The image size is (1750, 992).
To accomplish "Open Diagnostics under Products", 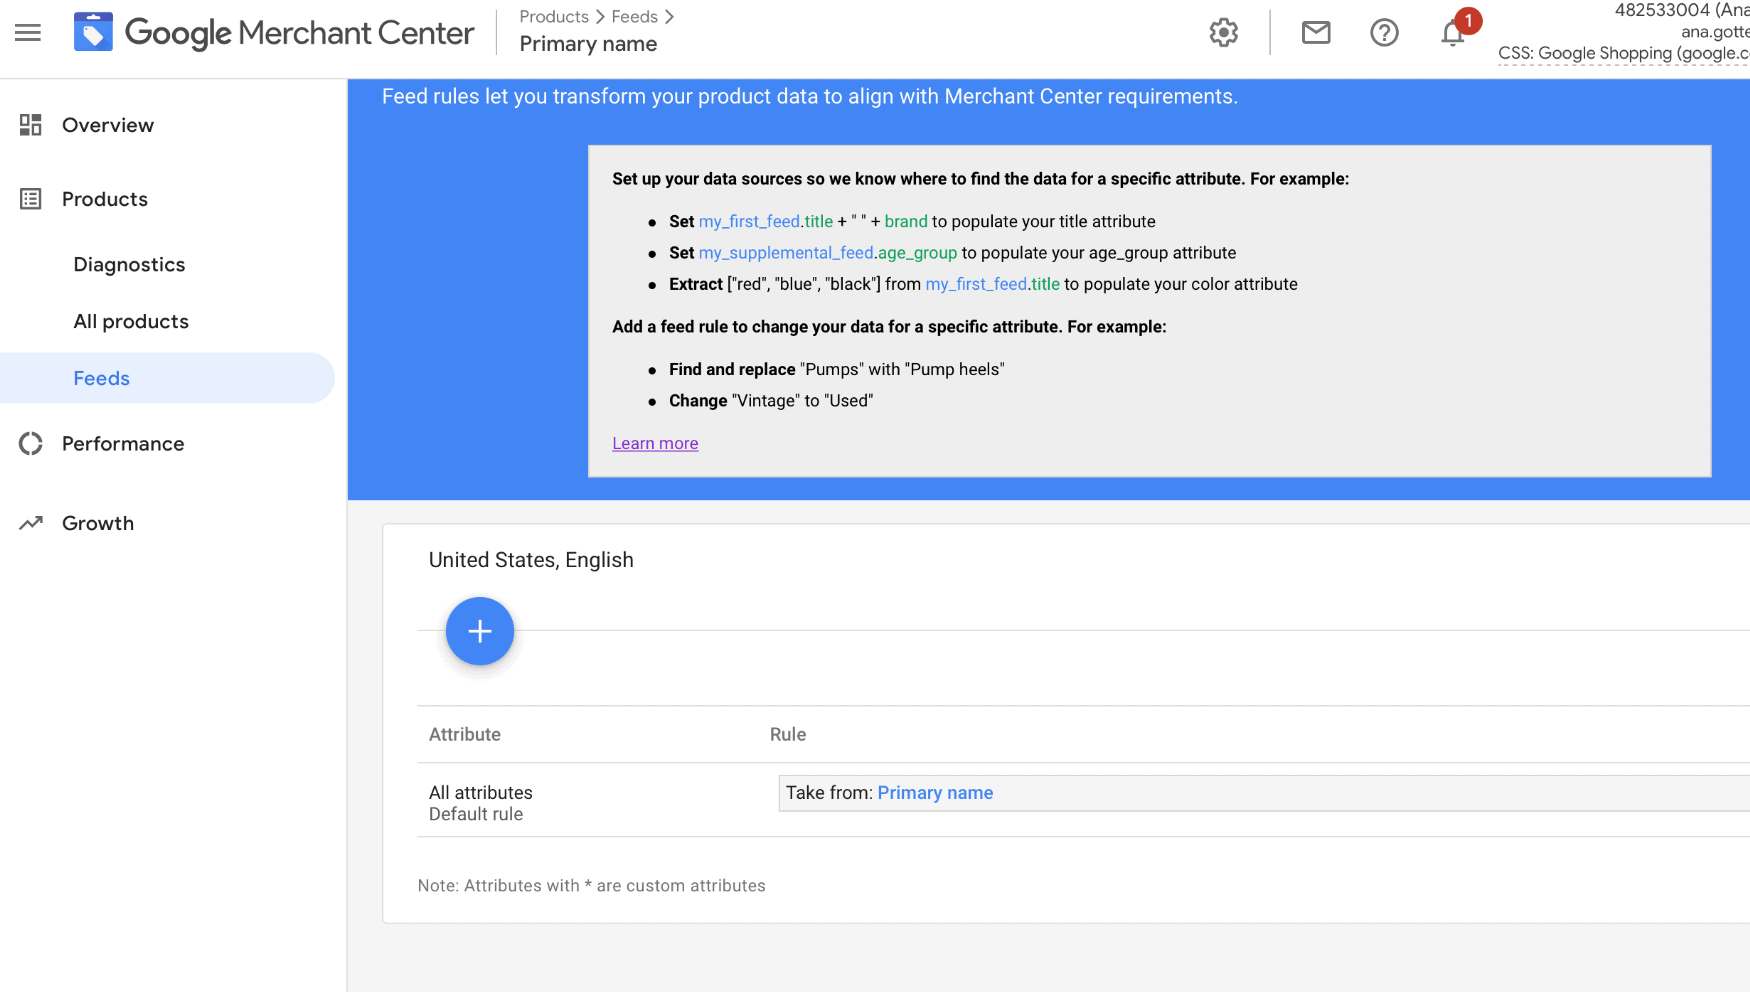I will [x=129, y=265].
